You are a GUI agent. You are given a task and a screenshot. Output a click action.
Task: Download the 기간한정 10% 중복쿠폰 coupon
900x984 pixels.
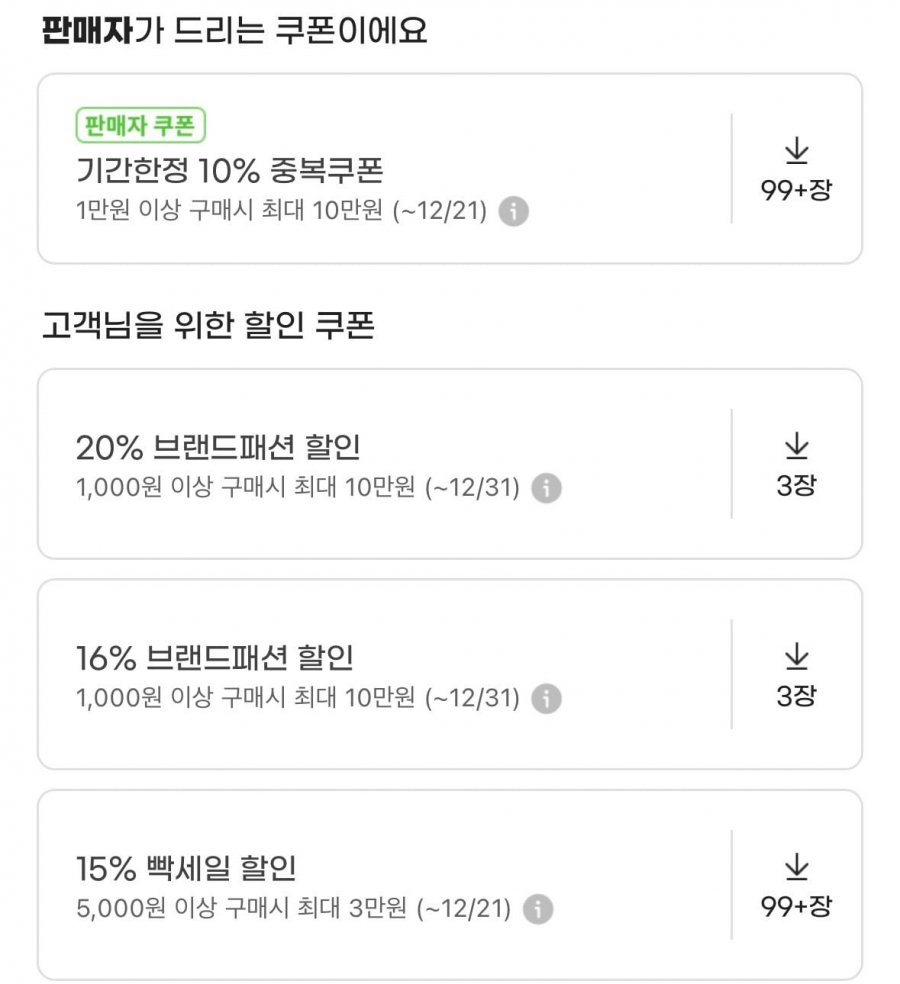pyautogui.click(x=796, y=152)
